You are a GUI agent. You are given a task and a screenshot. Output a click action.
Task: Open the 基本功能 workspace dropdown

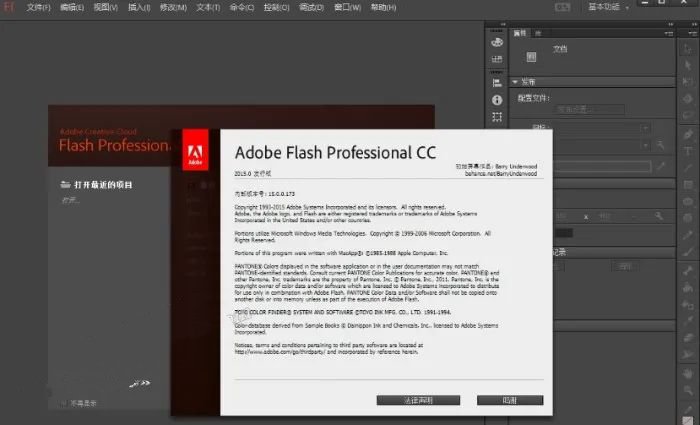[608, 7]
